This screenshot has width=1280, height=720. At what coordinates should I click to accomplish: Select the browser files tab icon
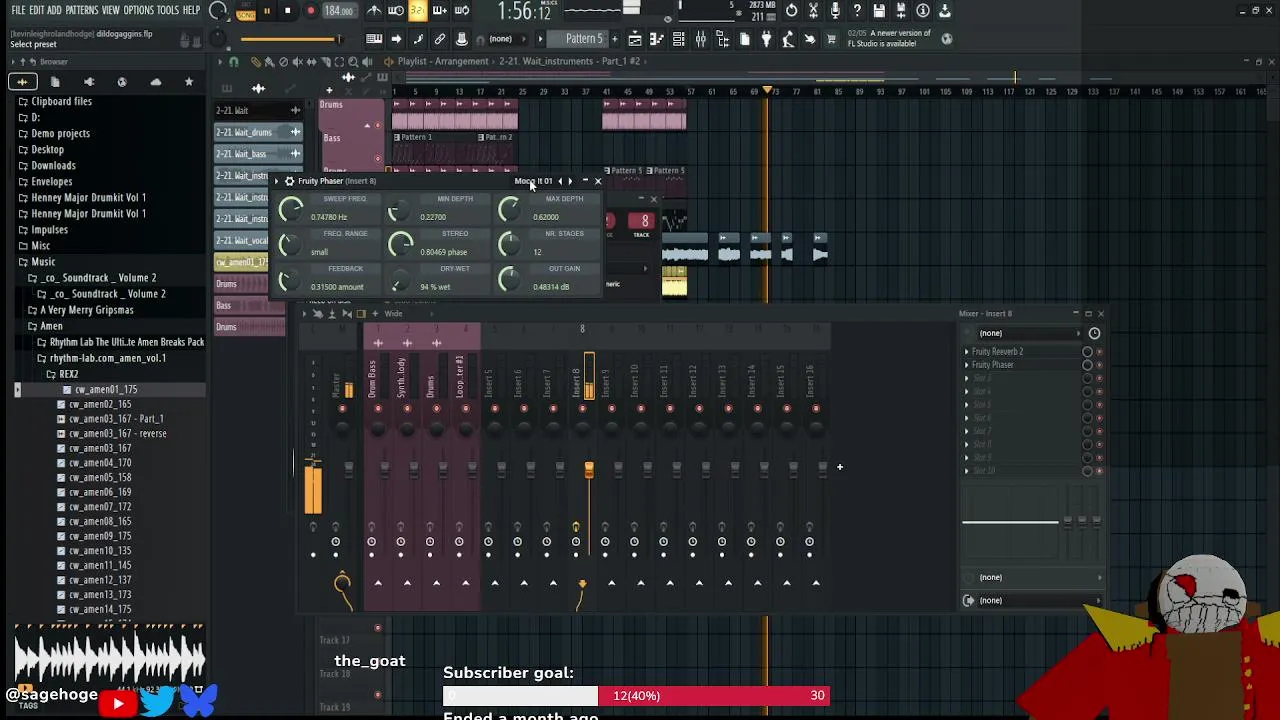point(55,82)
